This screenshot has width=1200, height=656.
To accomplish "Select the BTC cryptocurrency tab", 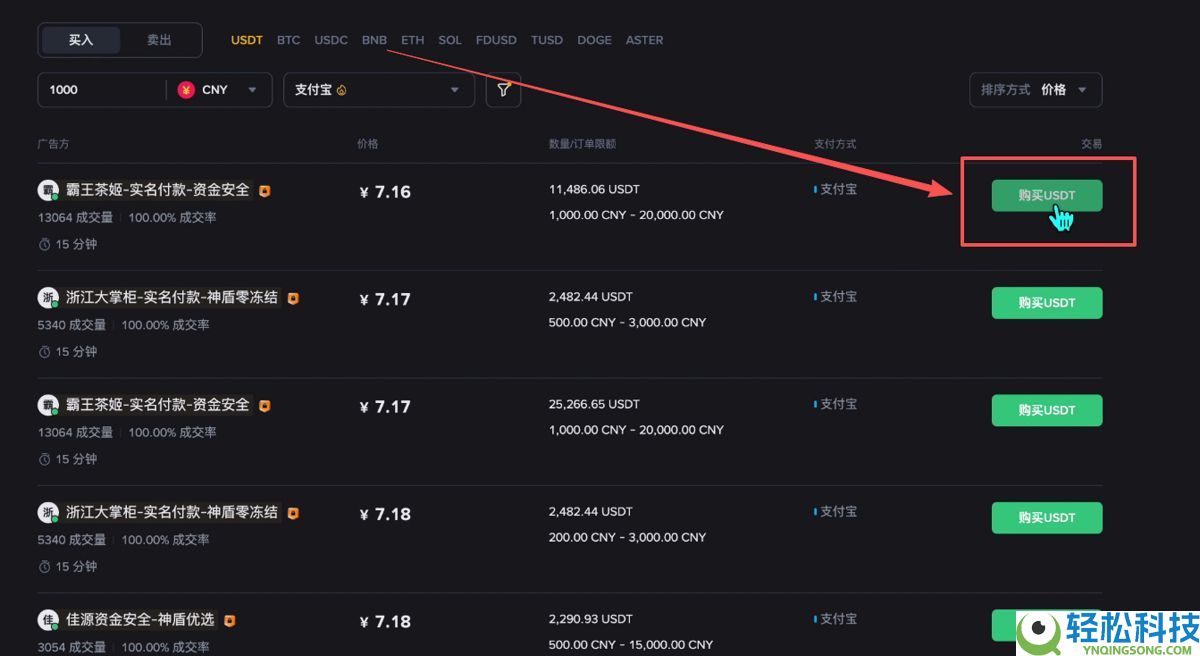I will [288, 40].
